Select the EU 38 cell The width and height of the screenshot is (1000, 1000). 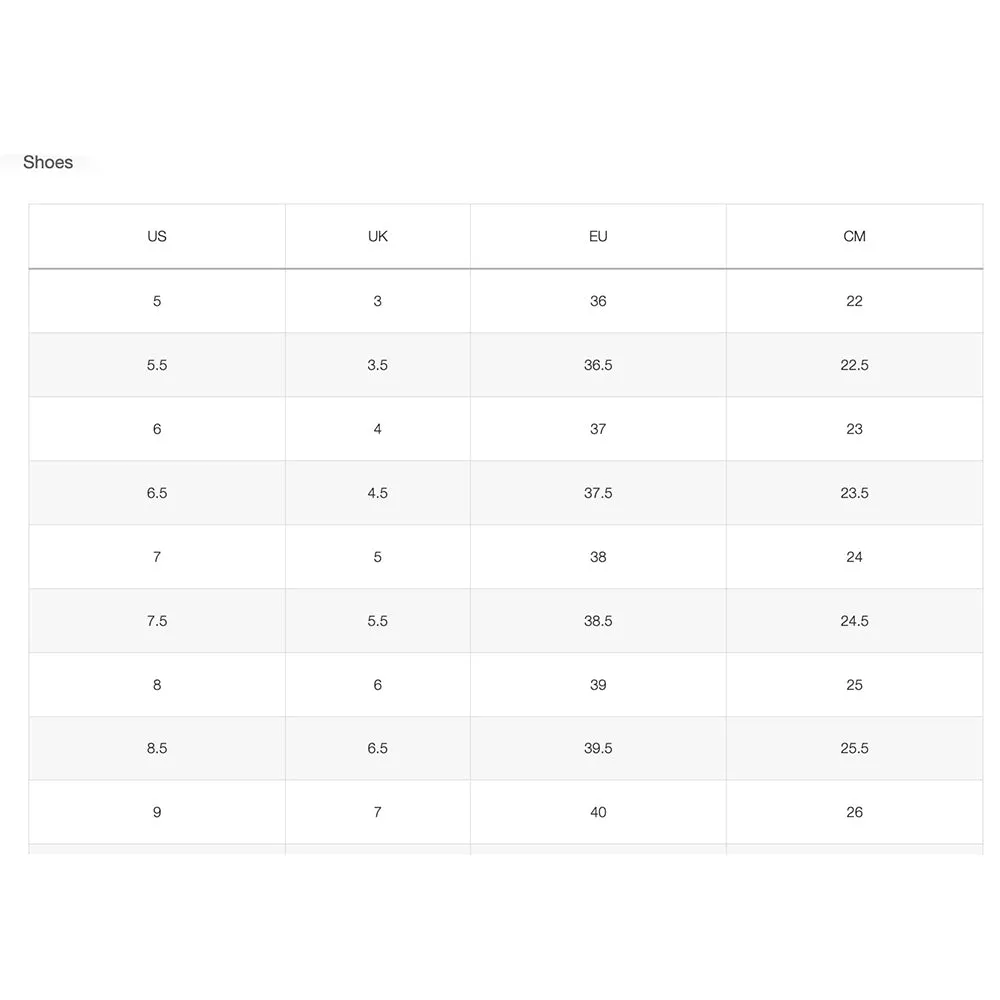(x=598, y=557)
